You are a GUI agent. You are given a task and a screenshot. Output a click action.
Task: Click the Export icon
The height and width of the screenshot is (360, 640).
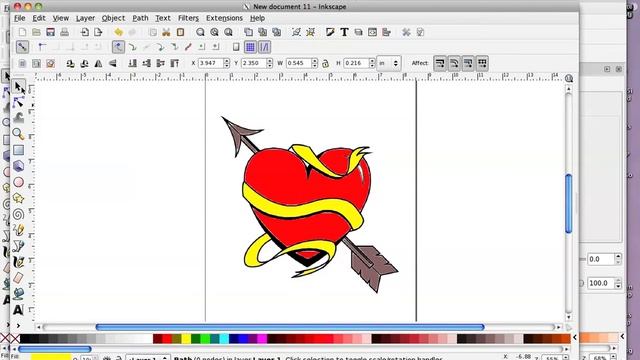point(98,32)
